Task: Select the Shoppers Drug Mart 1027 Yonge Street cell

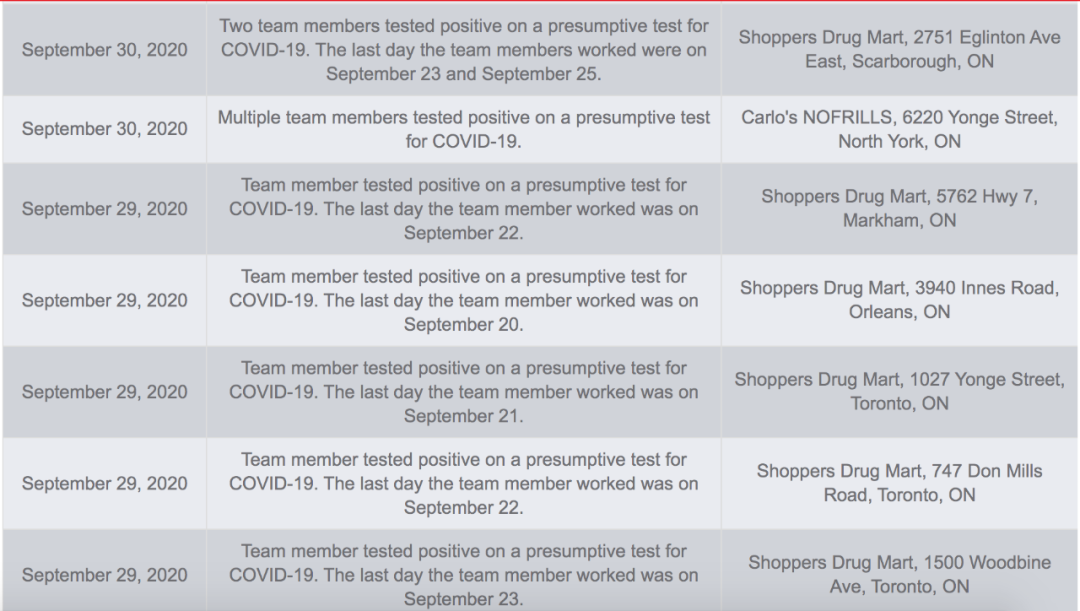Action: (x=900, y=392)
